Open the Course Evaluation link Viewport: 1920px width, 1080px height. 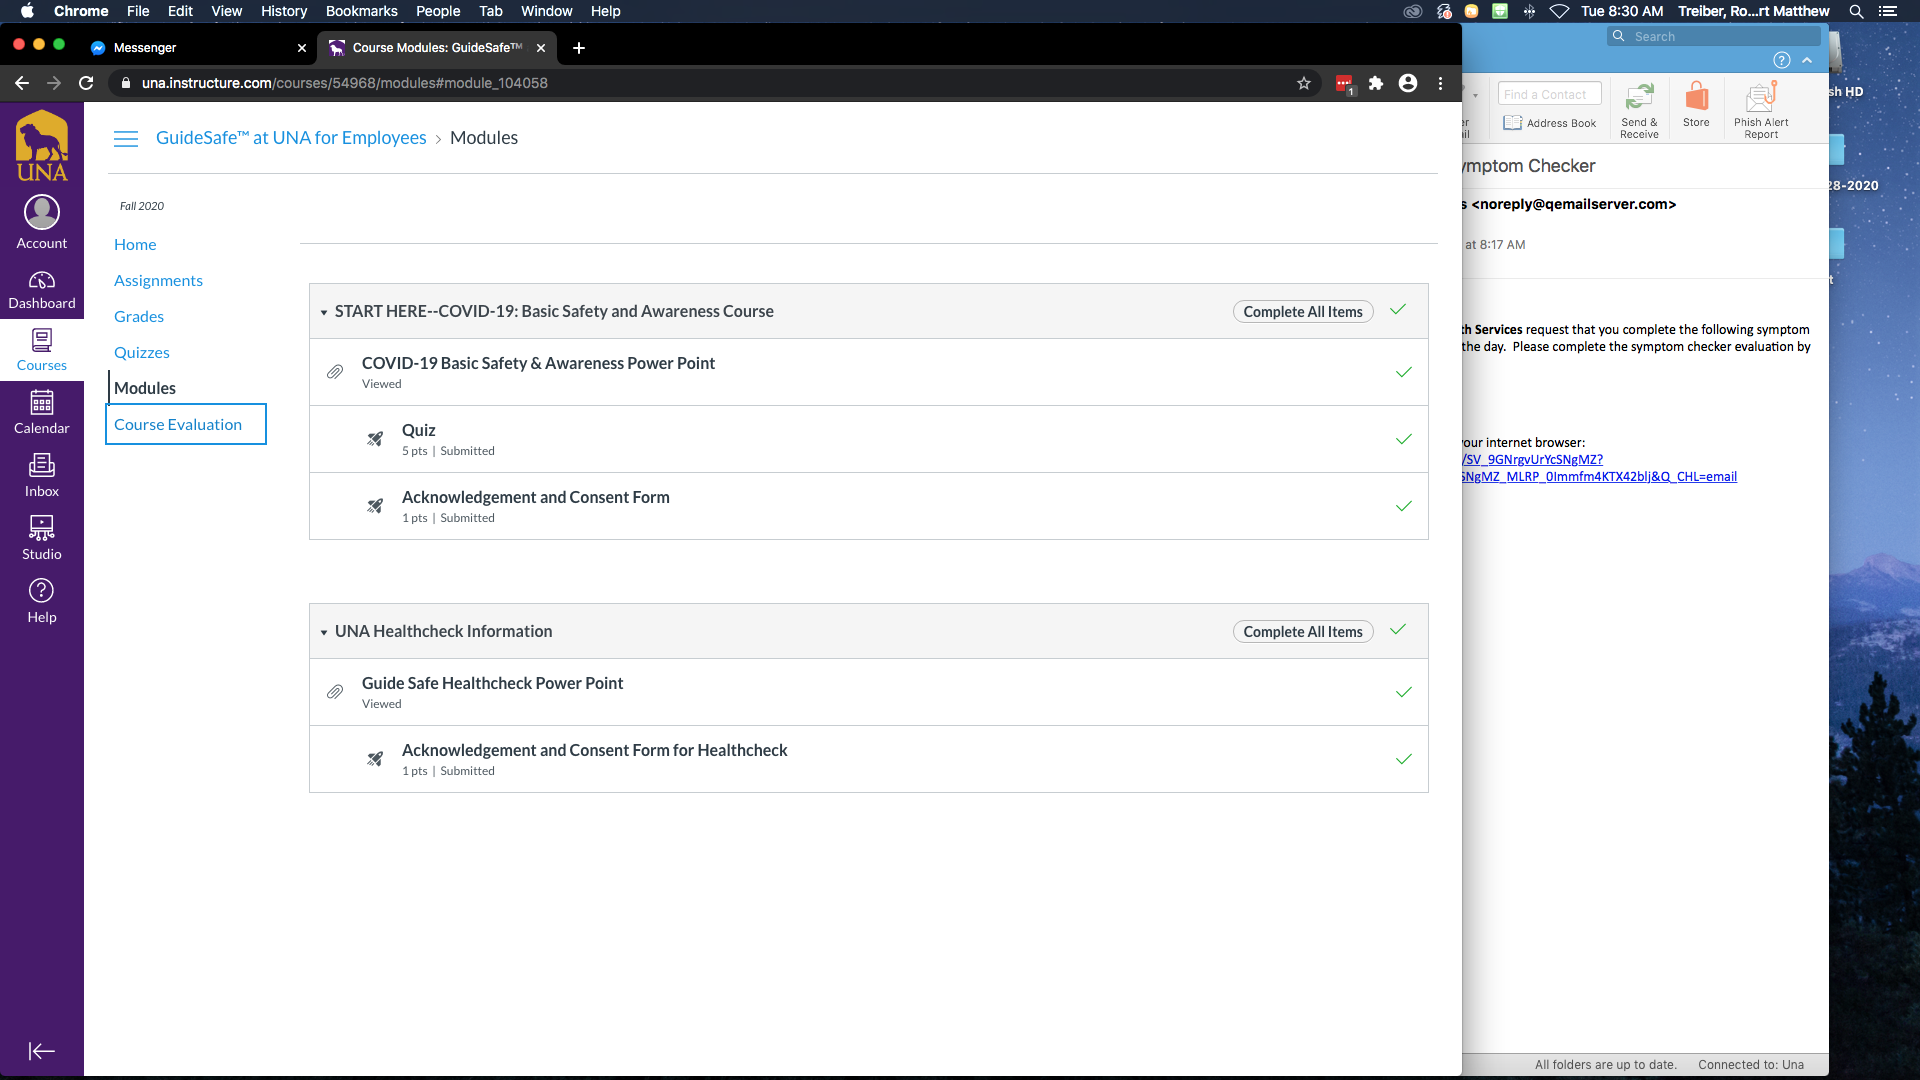[178, 424]
